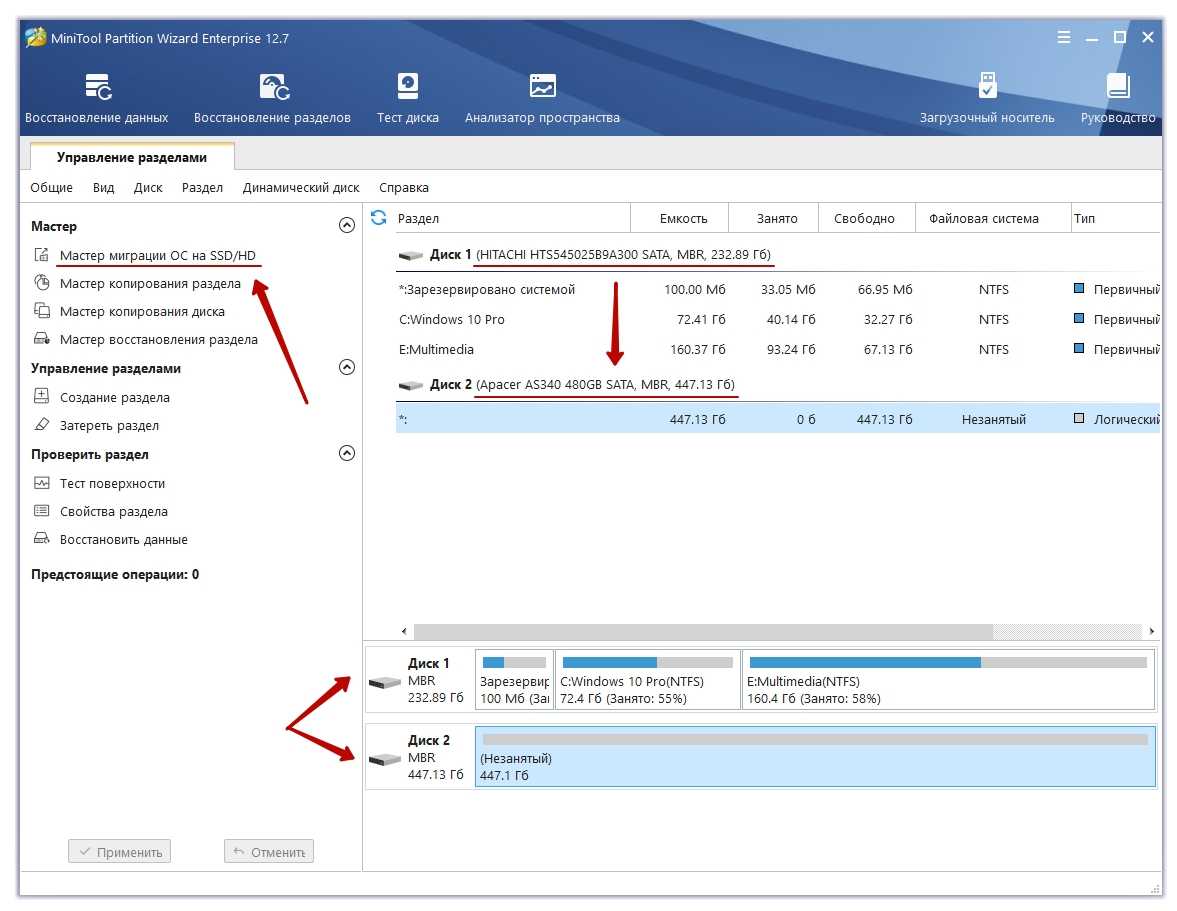Click the scroll right arrow under table

[1151, 631]
